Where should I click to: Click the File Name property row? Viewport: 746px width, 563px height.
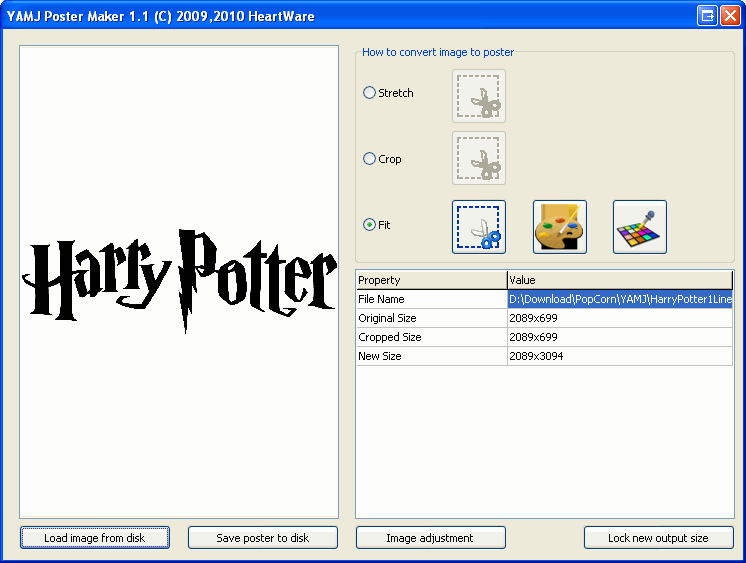click(x=545, y=299)
